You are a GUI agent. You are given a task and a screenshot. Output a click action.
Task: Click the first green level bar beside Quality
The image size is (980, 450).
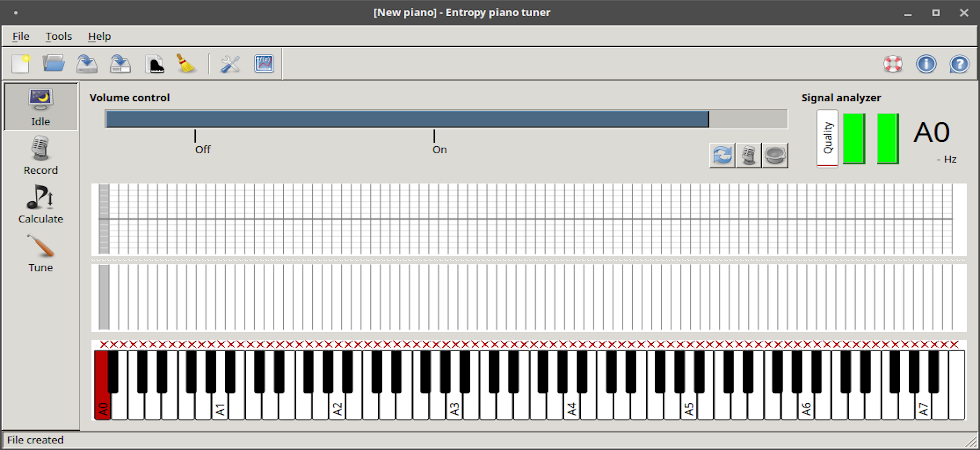854,139
